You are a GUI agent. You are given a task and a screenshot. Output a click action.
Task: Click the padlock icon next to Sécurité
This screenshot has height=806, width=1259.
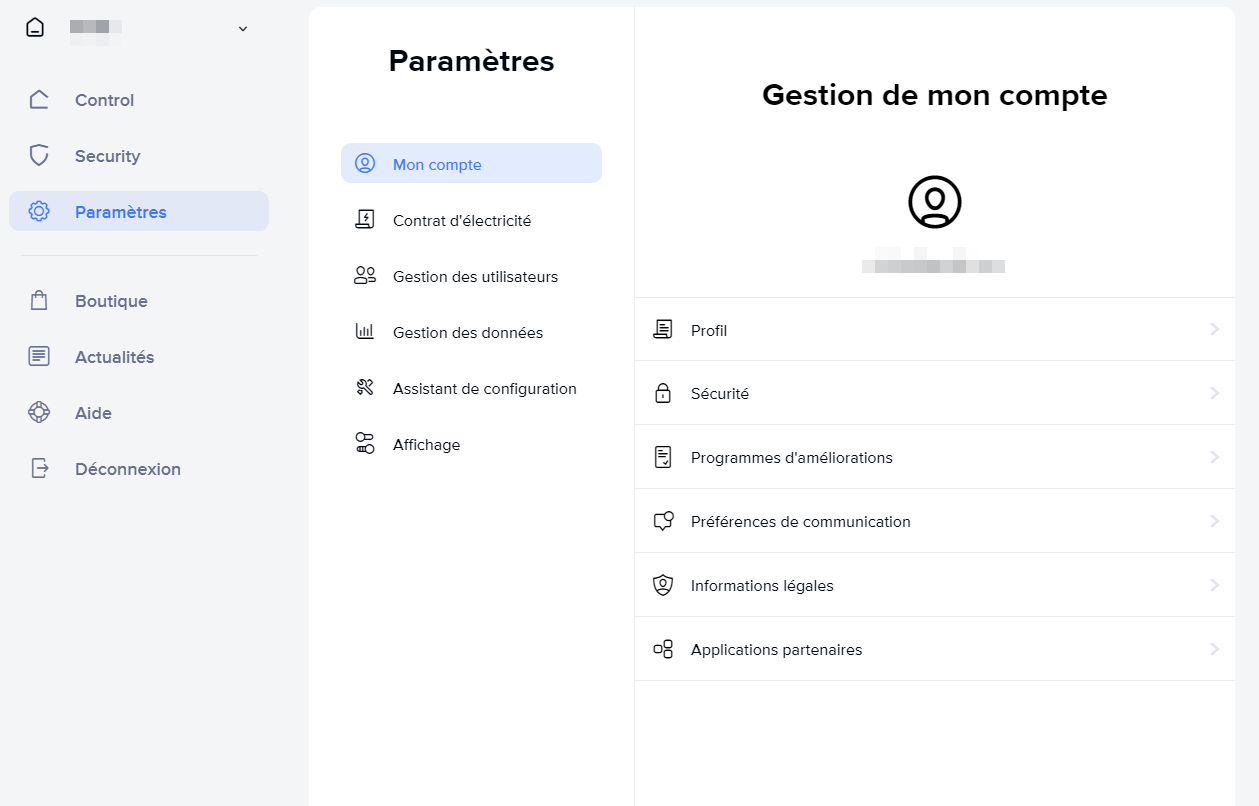pos(663,394)
